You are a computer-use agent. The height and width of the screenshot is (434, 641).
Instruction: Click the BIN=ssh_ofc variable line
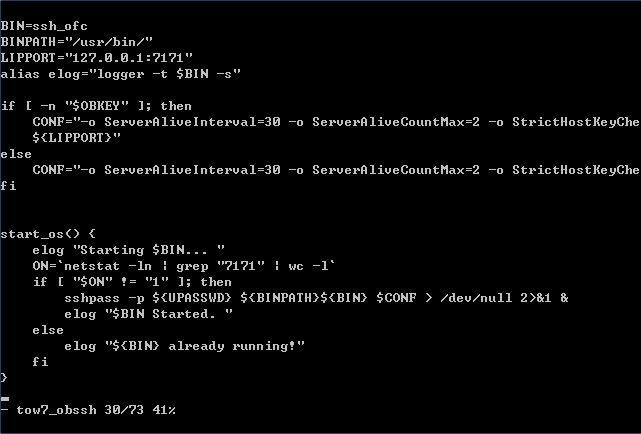(x=44, y=26)
